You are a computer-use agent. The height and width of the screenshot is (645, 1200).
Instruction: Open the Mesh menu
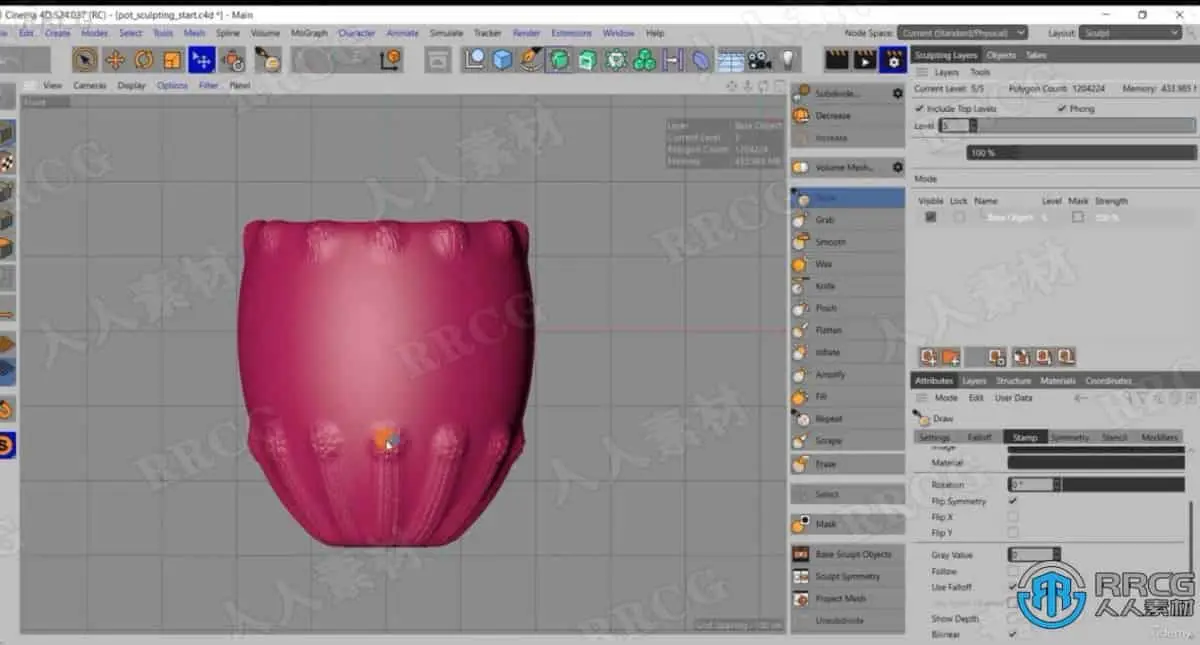click(x=194, y=33)
